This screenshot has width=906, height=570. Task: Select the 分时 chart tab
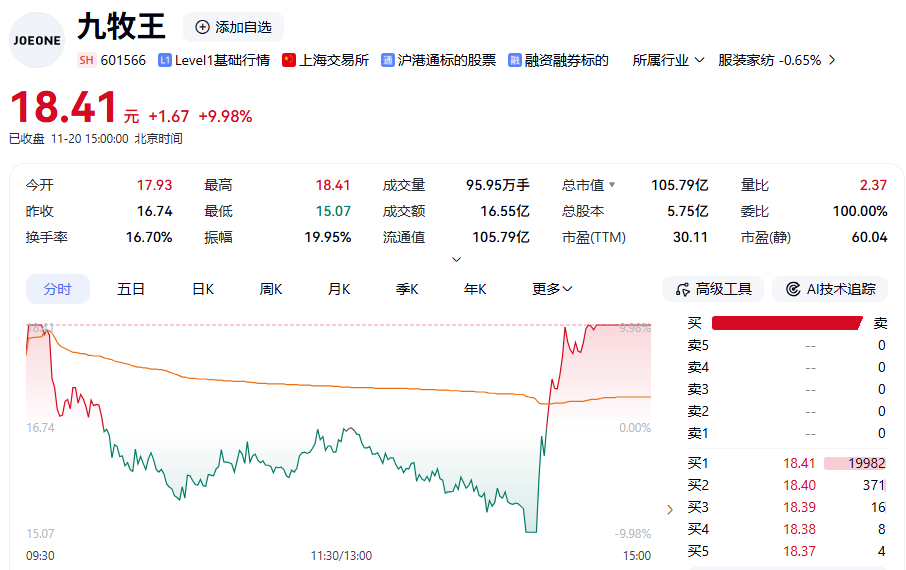pyautogui.click(x=57, y=289)
